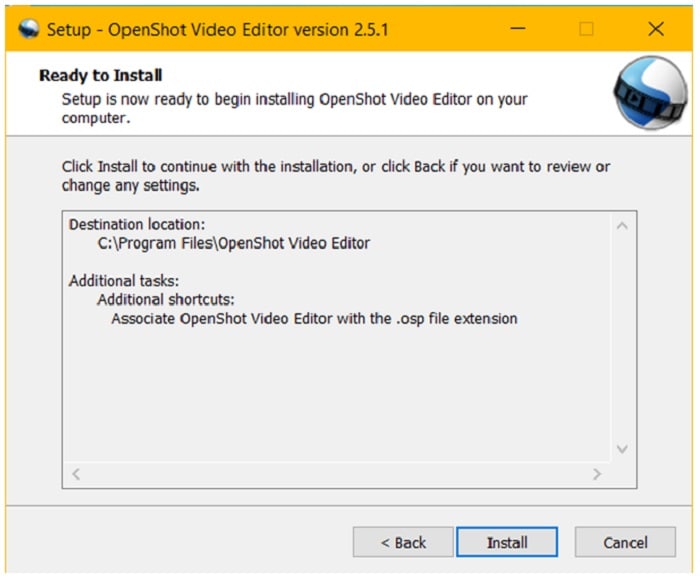Viewport: 700px width, 581px height.
Task: Click the scroll up arrow in summary box
Action: (x=622, y=226)
